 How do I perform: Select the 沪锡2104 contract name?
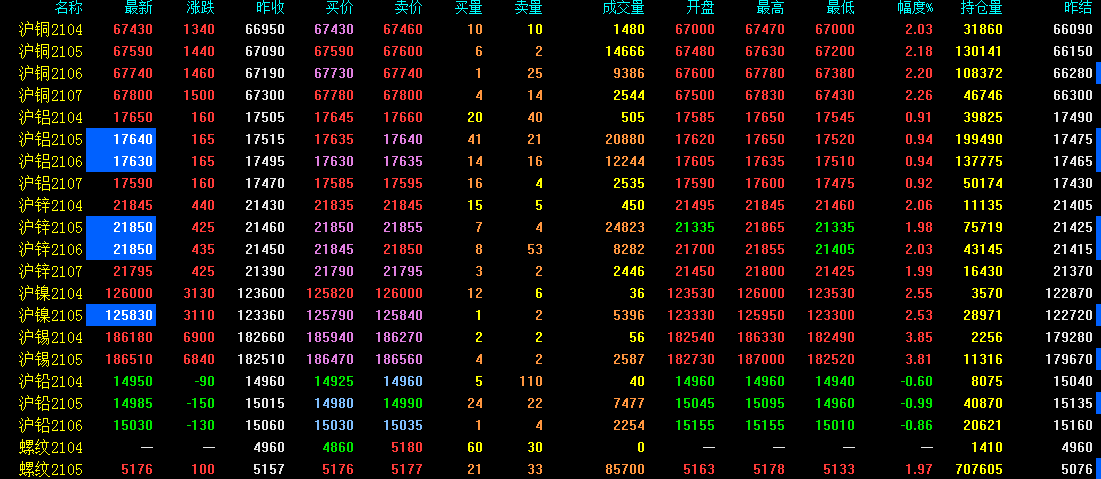[51, 337]
